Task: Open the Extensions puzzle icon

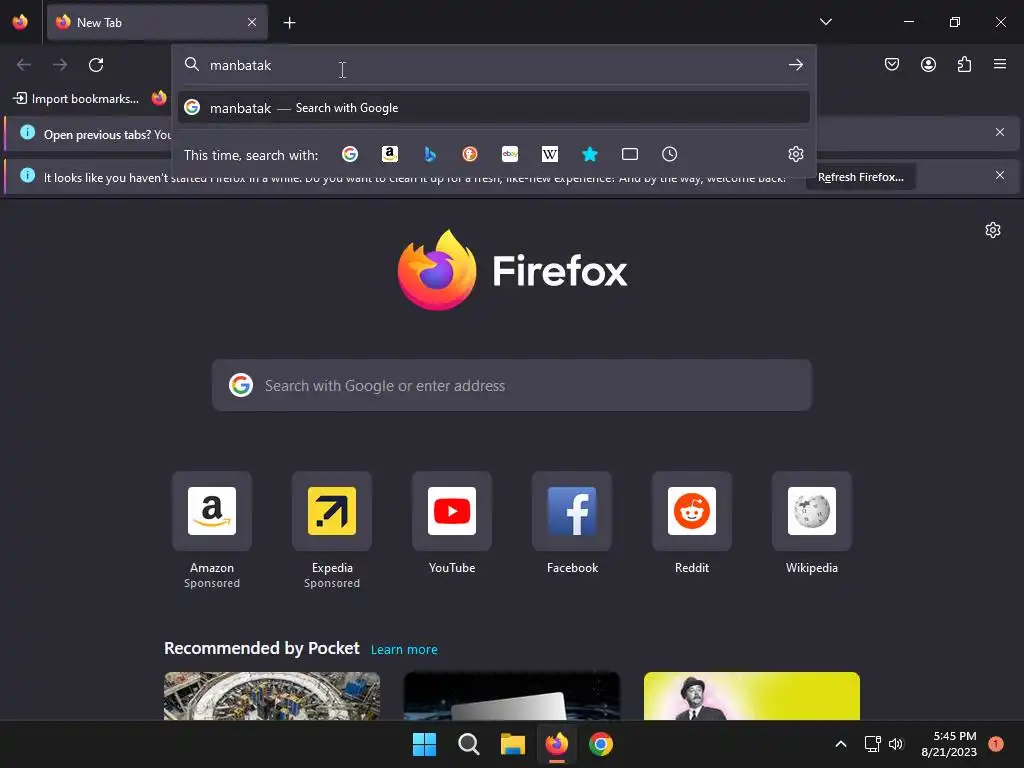Action: pos(964,64)
